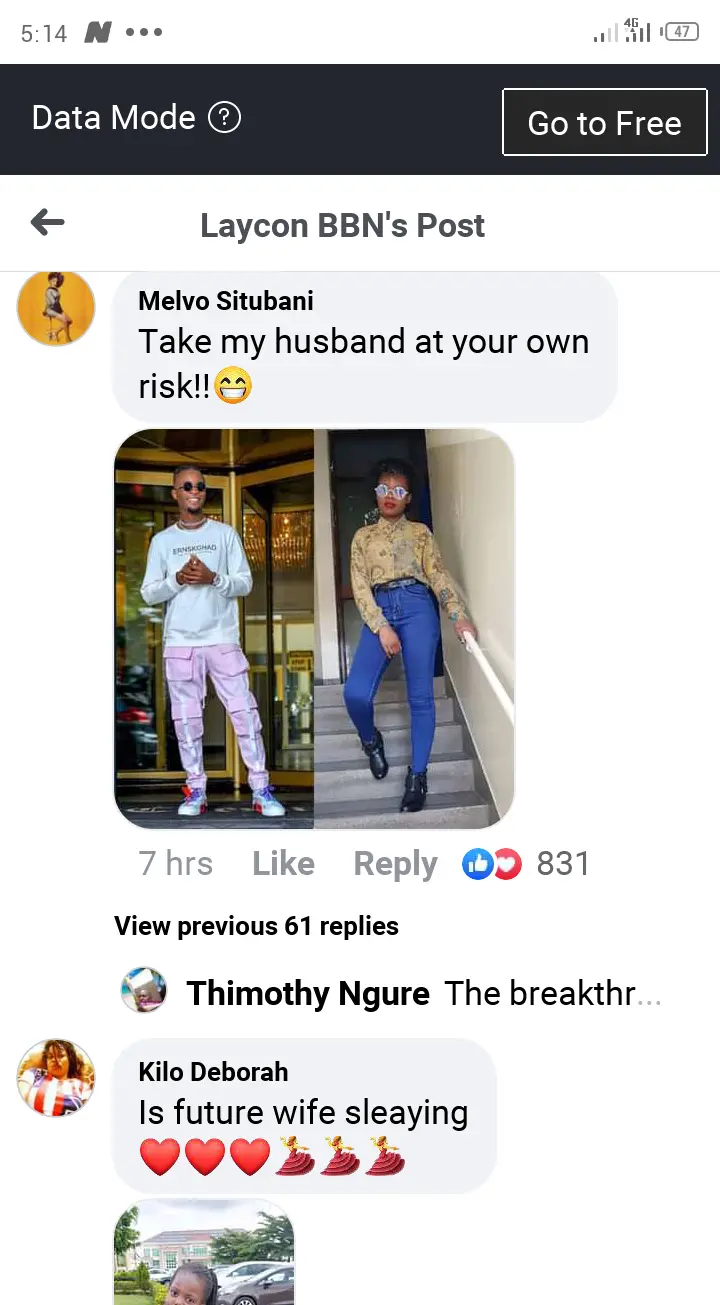Open Kilo Deborah's attached photo
The width and height of the screenshot is (720, 1305).
point(204,1252)
